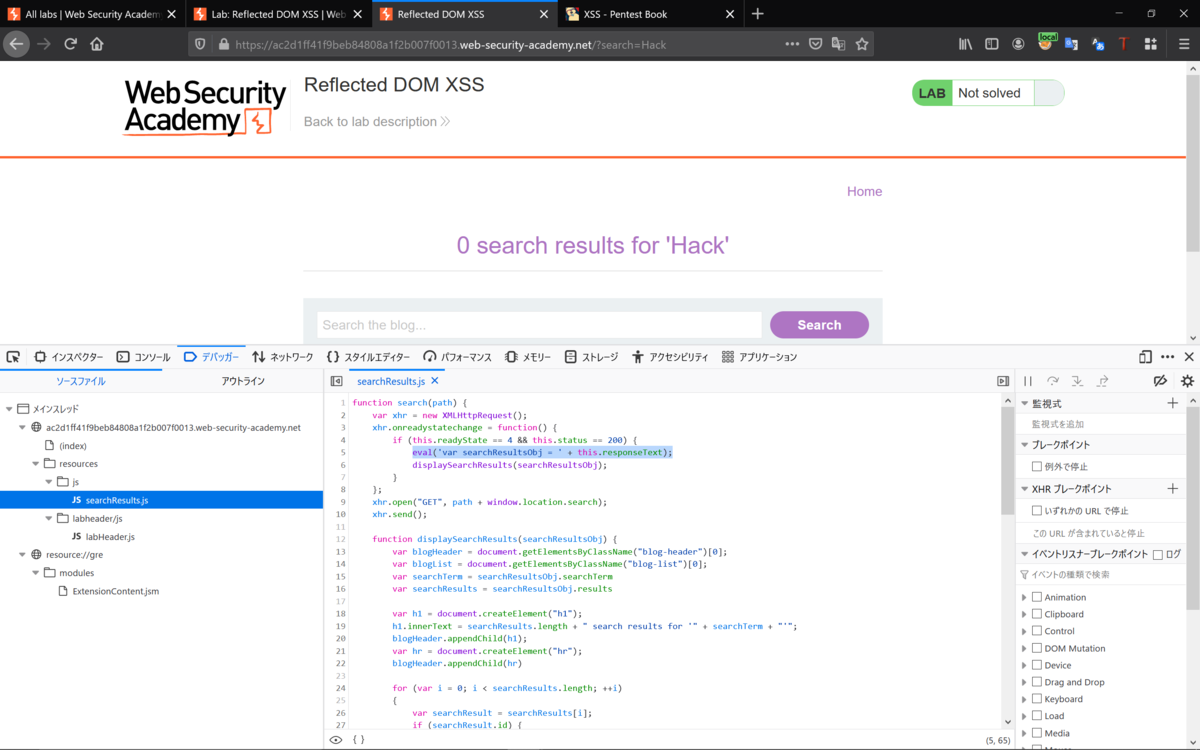Viewport: 1200px width, 750px height.
Task: Switch to the ネットワーク DevTools tab
Action: 283,357
